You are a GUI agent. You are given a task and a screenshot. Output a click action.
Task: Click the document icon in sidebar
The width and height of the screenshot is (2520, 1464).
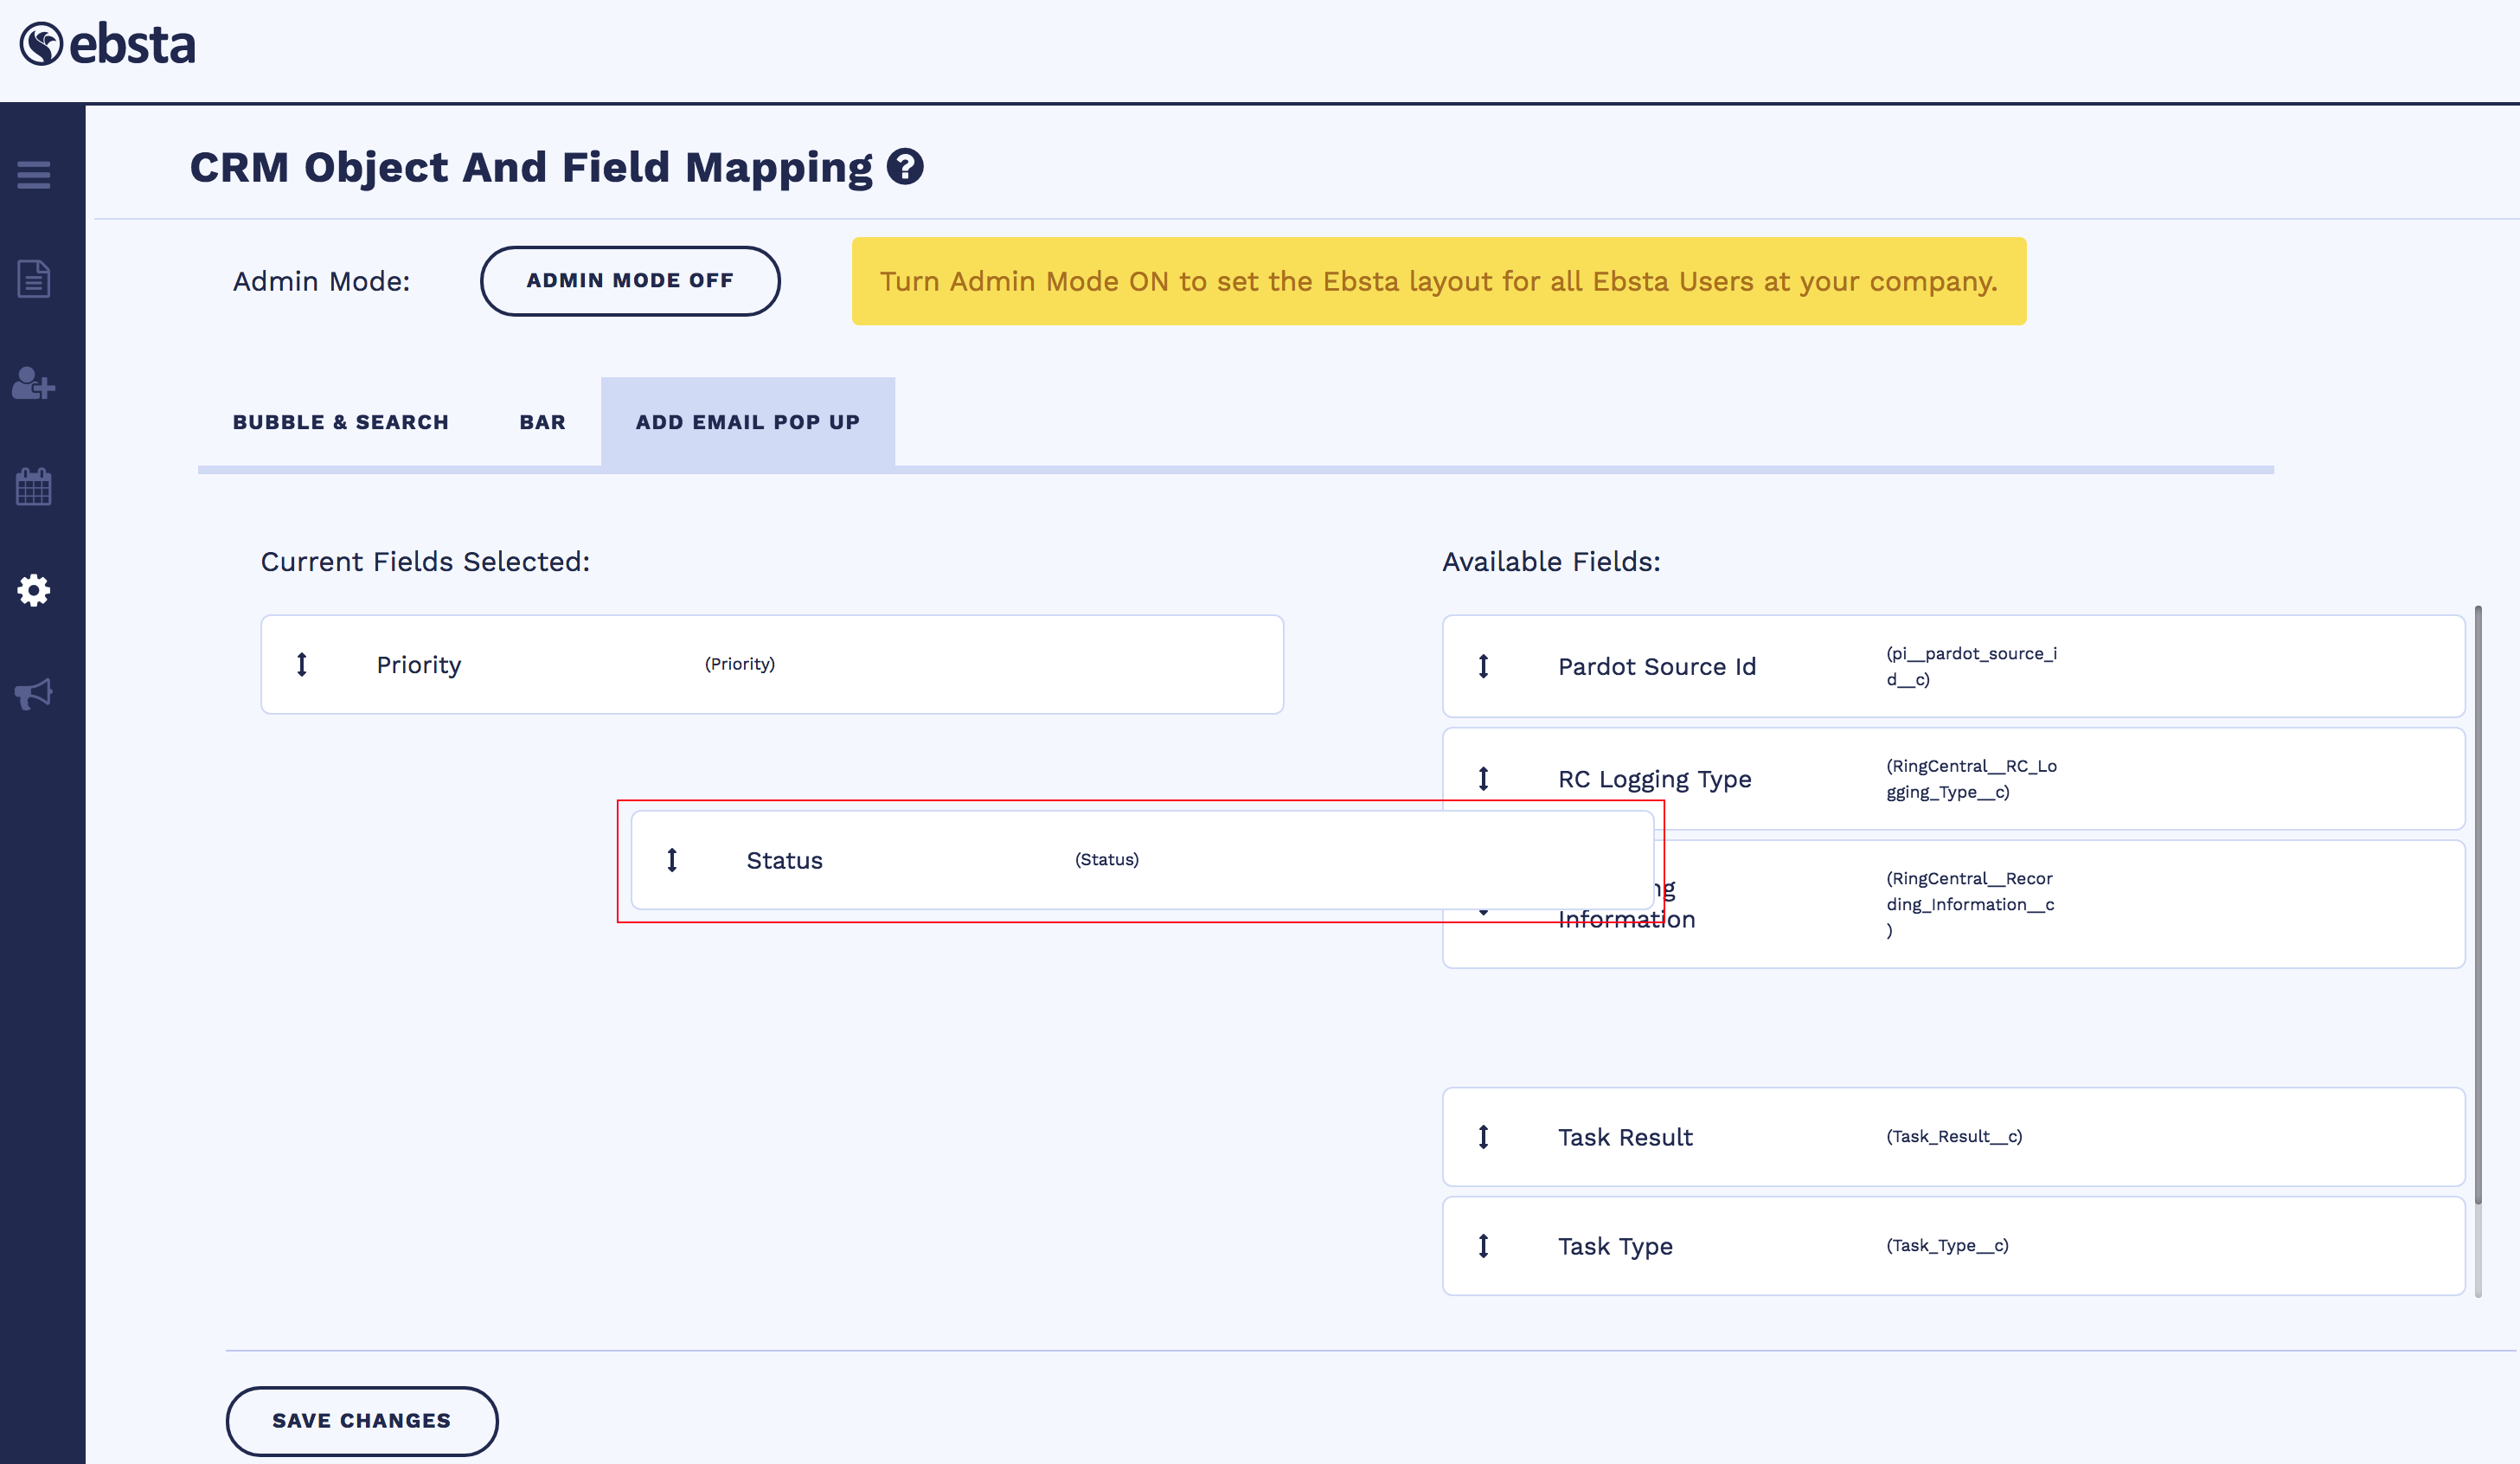(x=34, y=279)
